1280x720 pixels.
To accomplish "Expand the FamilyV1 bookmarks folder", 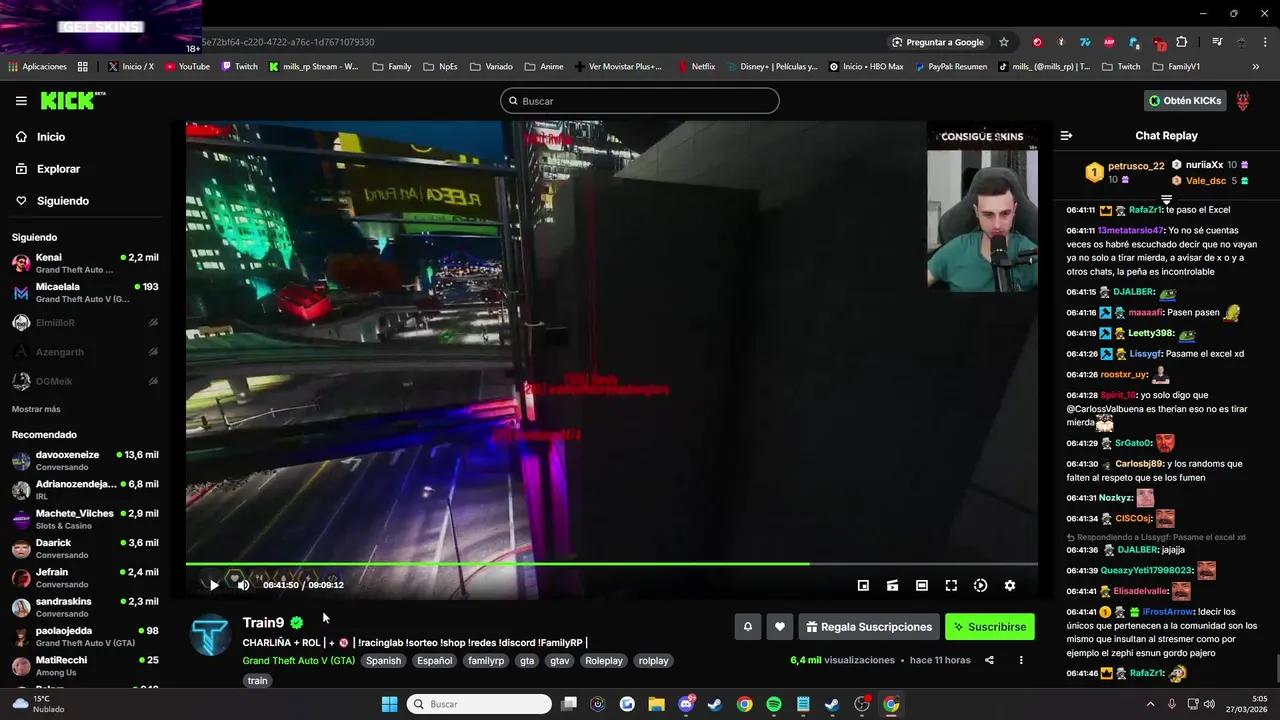I will pyautogui.click(x=1176, y=67).
